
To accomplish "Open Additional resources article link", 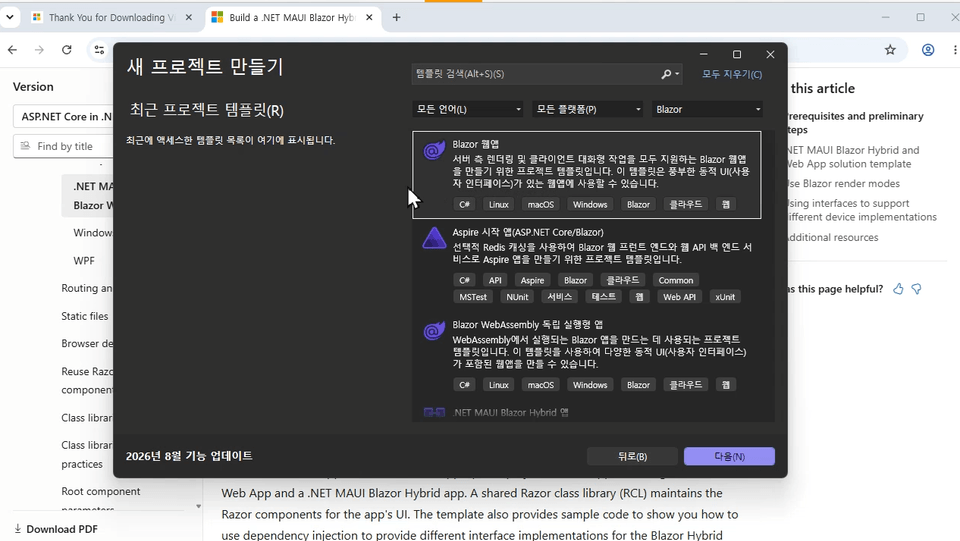I will click(833, 237).
